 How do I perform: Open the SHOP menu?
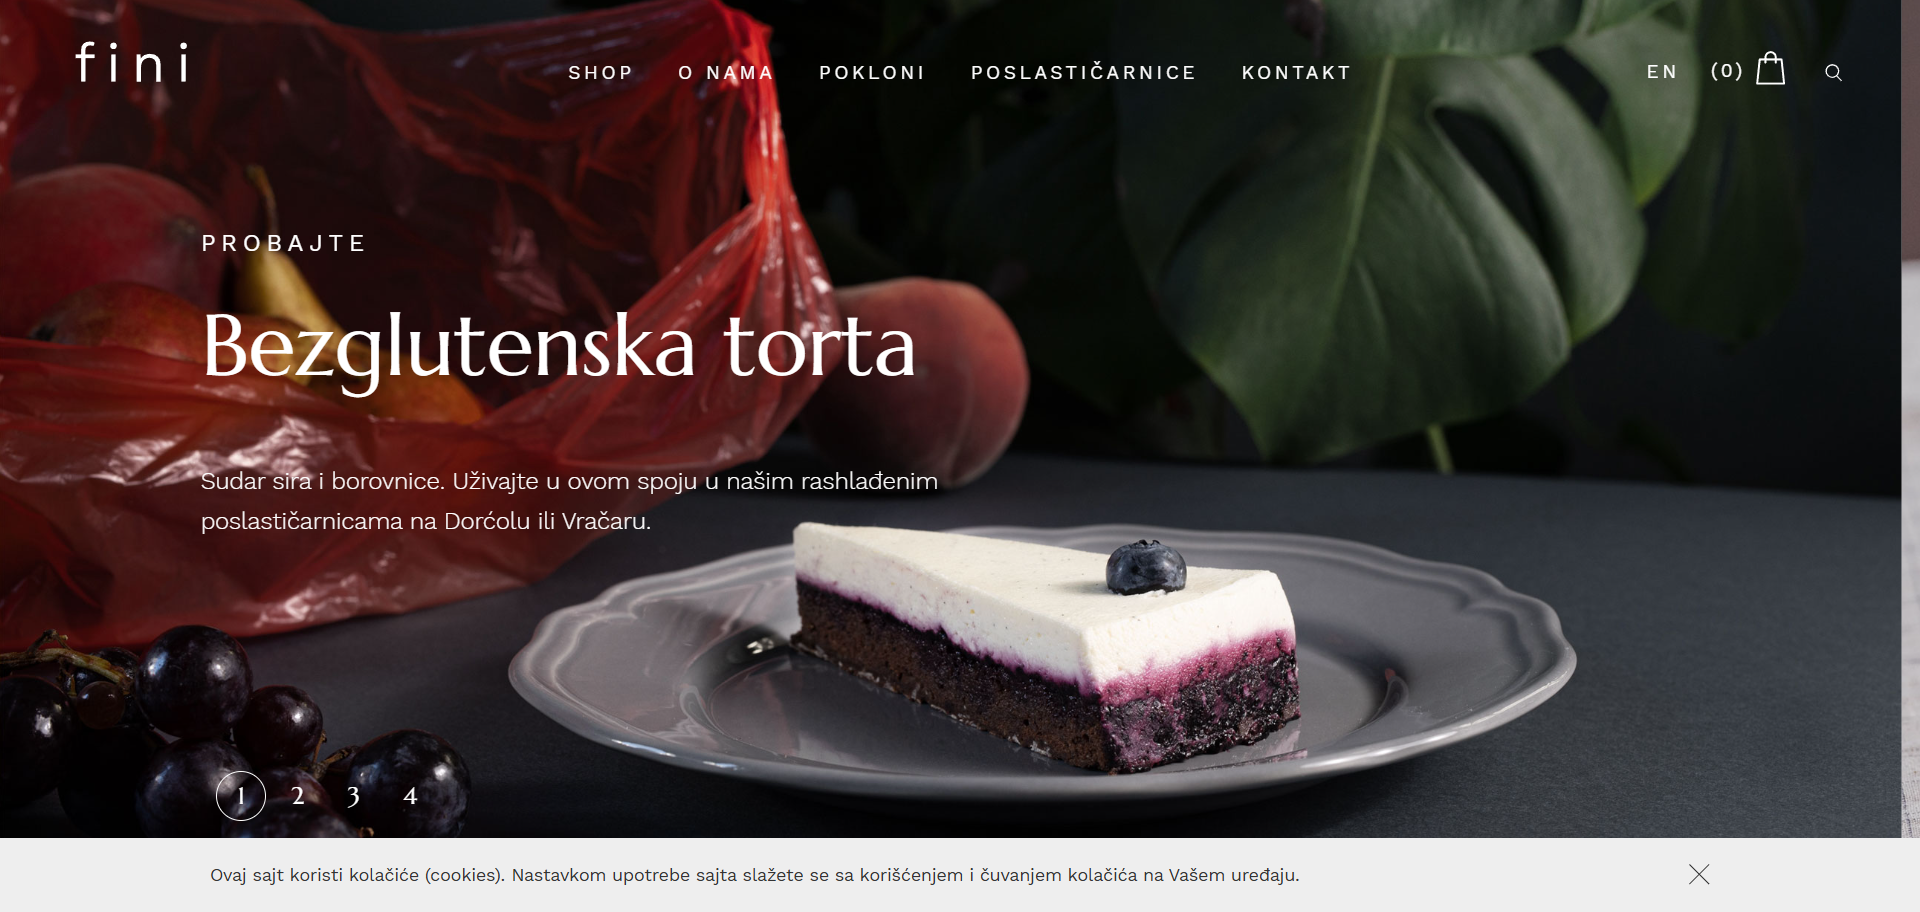point(601,73)
